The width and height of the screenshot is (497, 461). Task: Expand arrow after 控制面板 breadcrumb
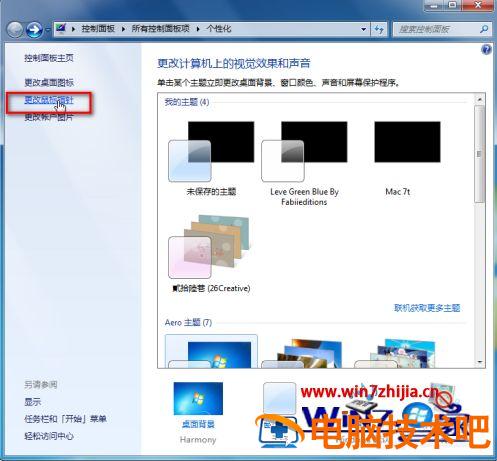(x=124, y=29)
